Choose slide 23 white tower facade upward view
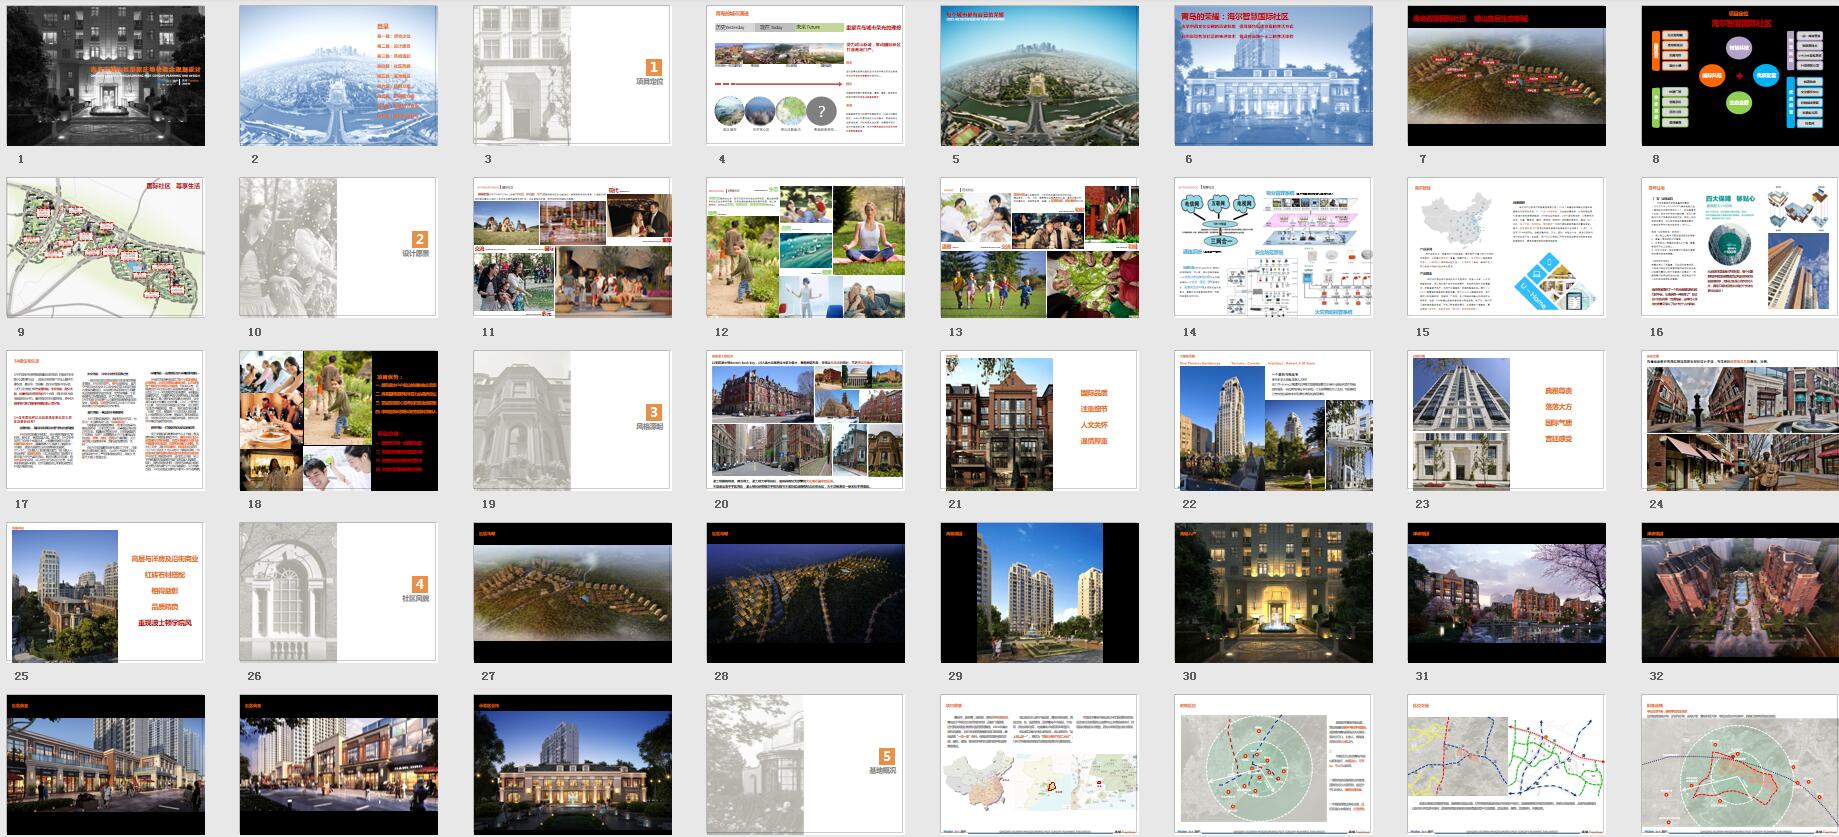This screenshot has width=1839, height=837. [1506, 420]
